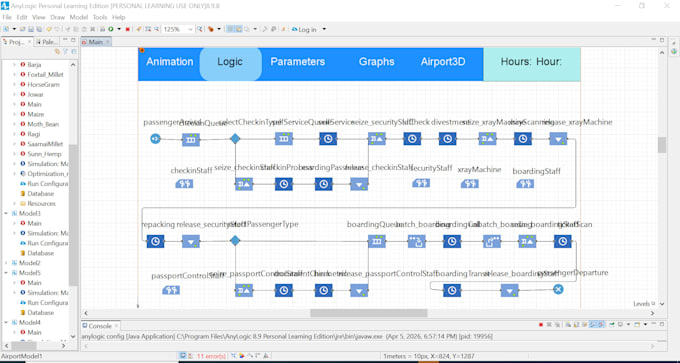680x363 pixels.
Task: Click the red Stop icon in main toolbar
Action: [128, 29]
